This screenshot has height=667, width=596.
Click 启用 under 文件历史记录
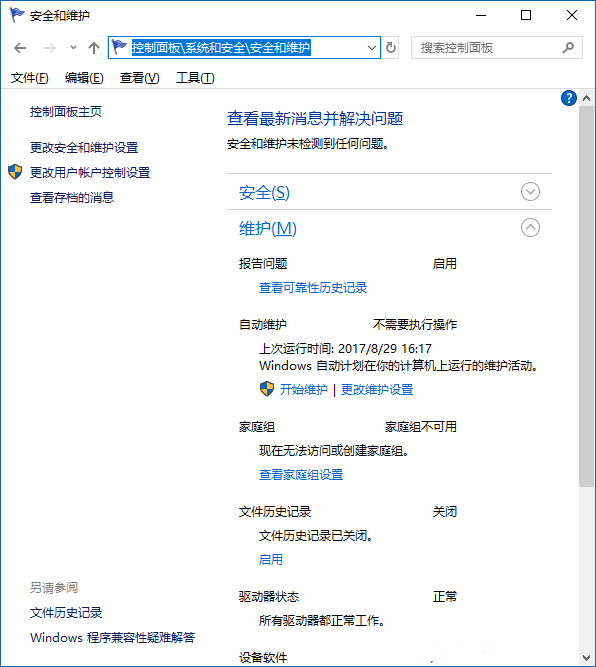point(271,559)
